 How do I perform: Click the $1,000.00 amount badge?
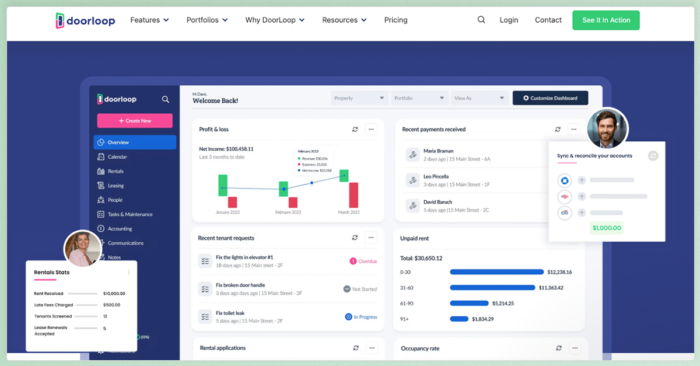pos(607,228)
